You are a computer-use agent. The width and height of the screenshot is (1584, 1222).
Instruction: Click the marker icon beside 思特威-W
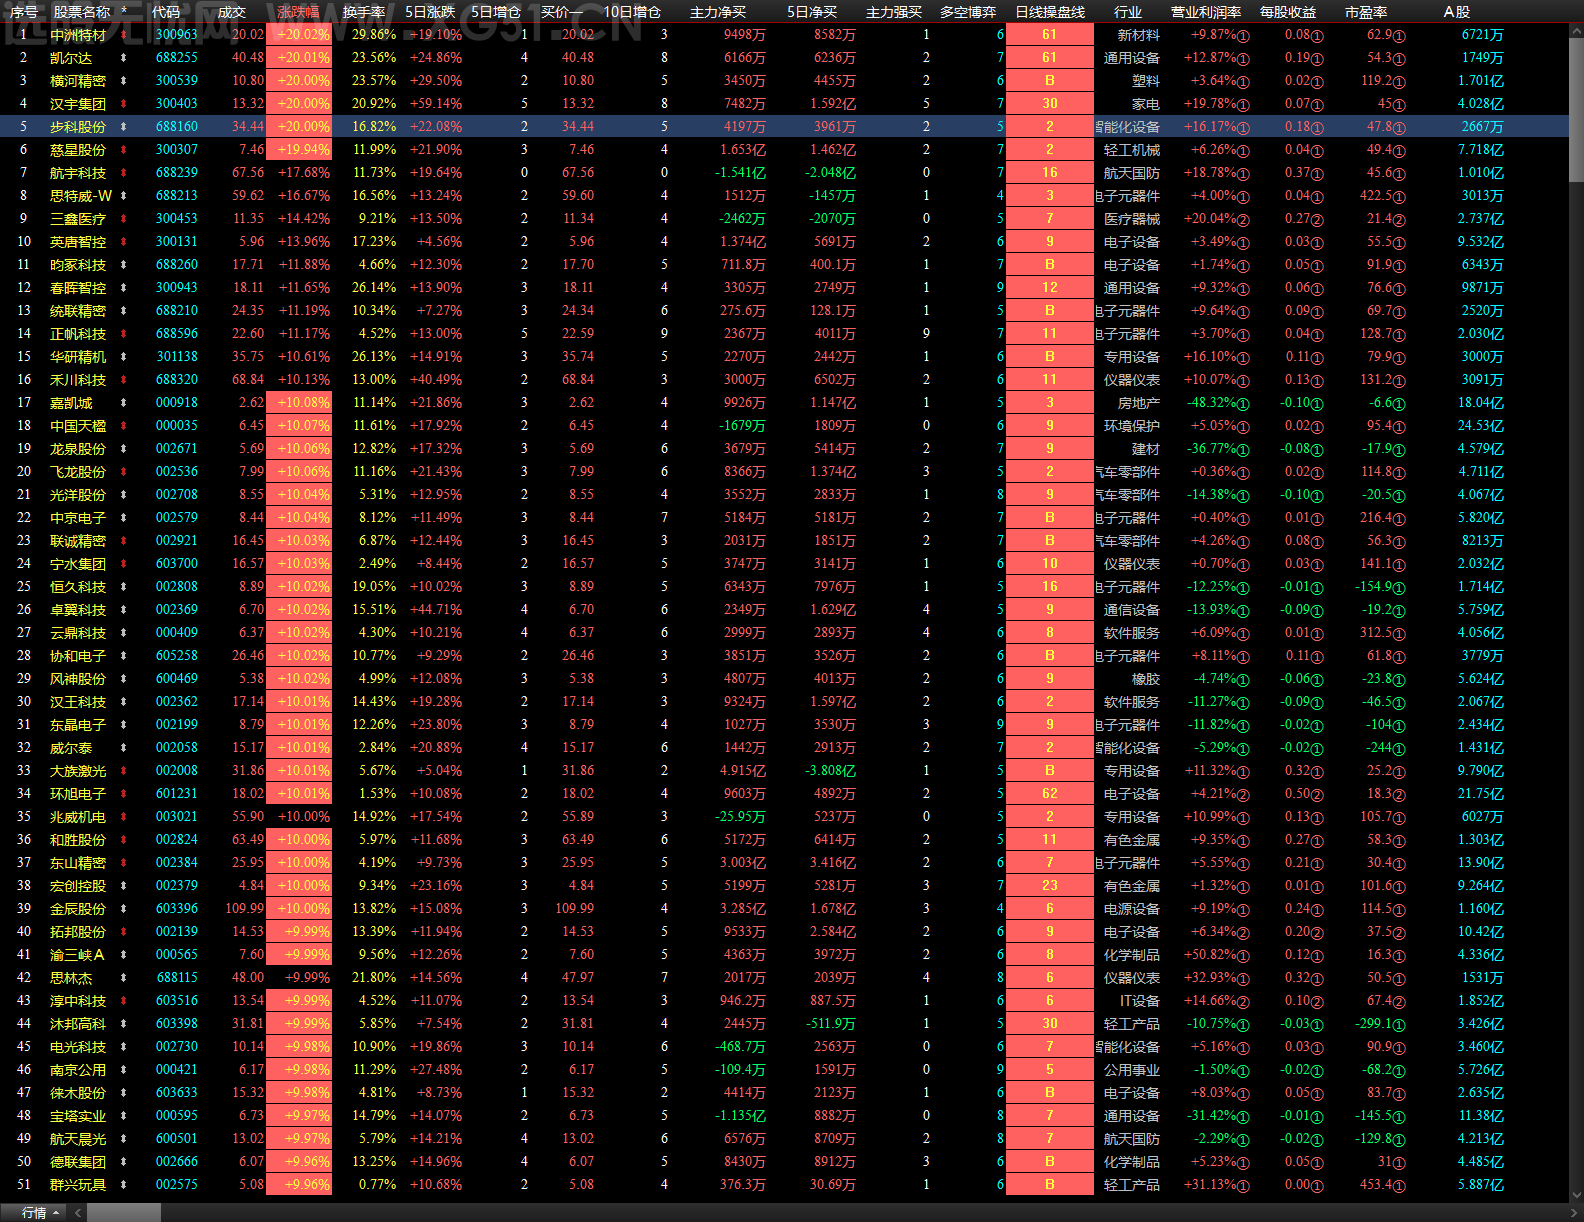click(x=124, y=196)
